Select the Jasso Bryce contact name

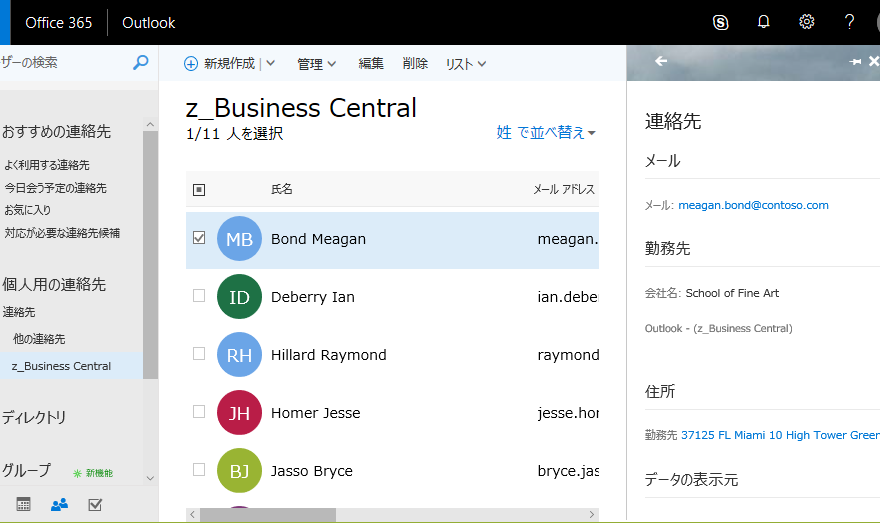(x=311, y=471)
